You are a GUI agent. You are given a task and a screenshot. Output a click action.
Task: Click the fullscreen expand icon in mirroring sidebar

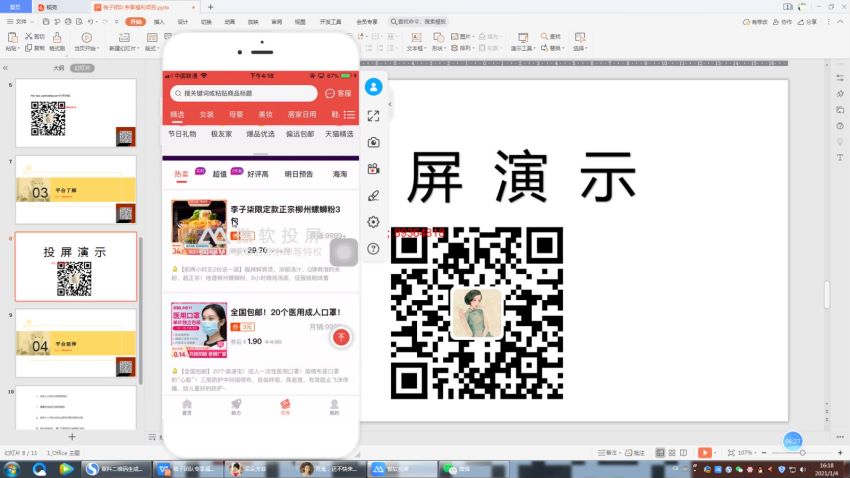(x=374, y=116)
